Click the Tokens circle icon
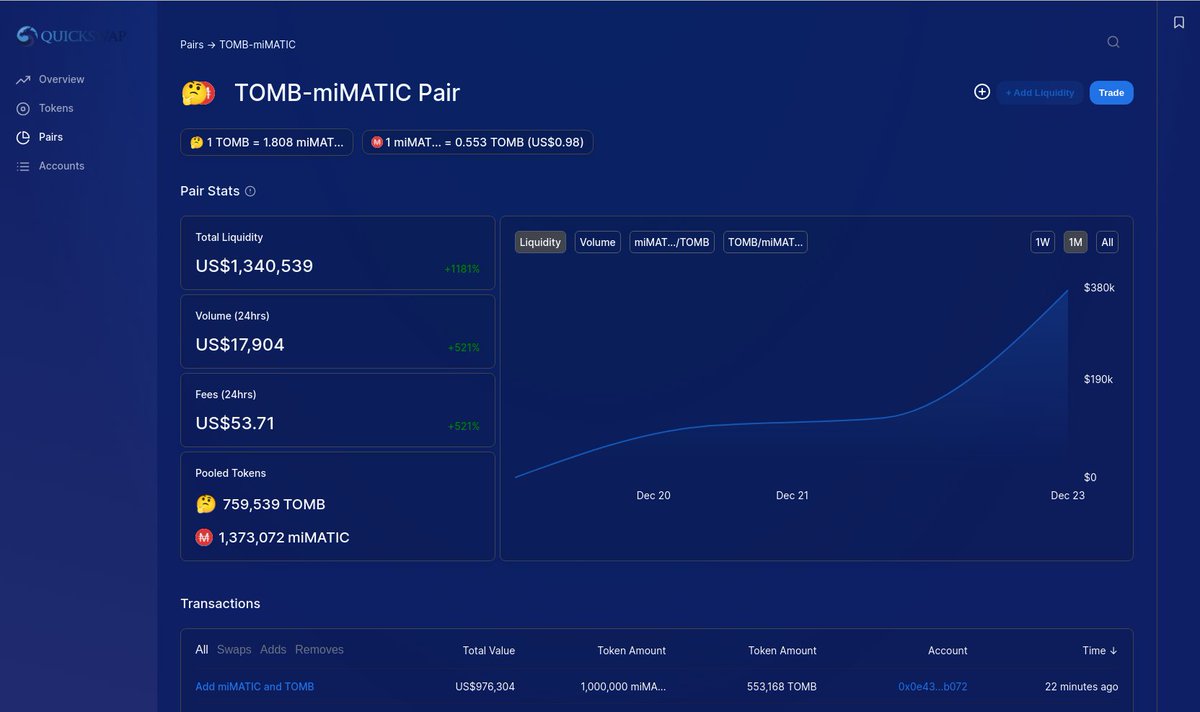 point(23,108)
